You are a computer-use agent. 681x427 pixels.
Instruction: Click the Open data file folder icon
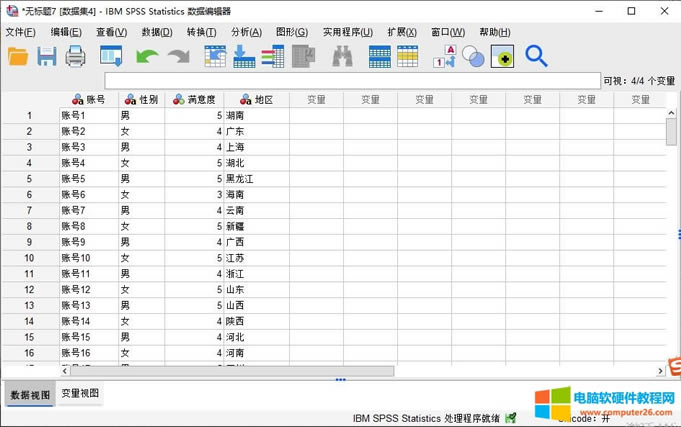point(18,57)
